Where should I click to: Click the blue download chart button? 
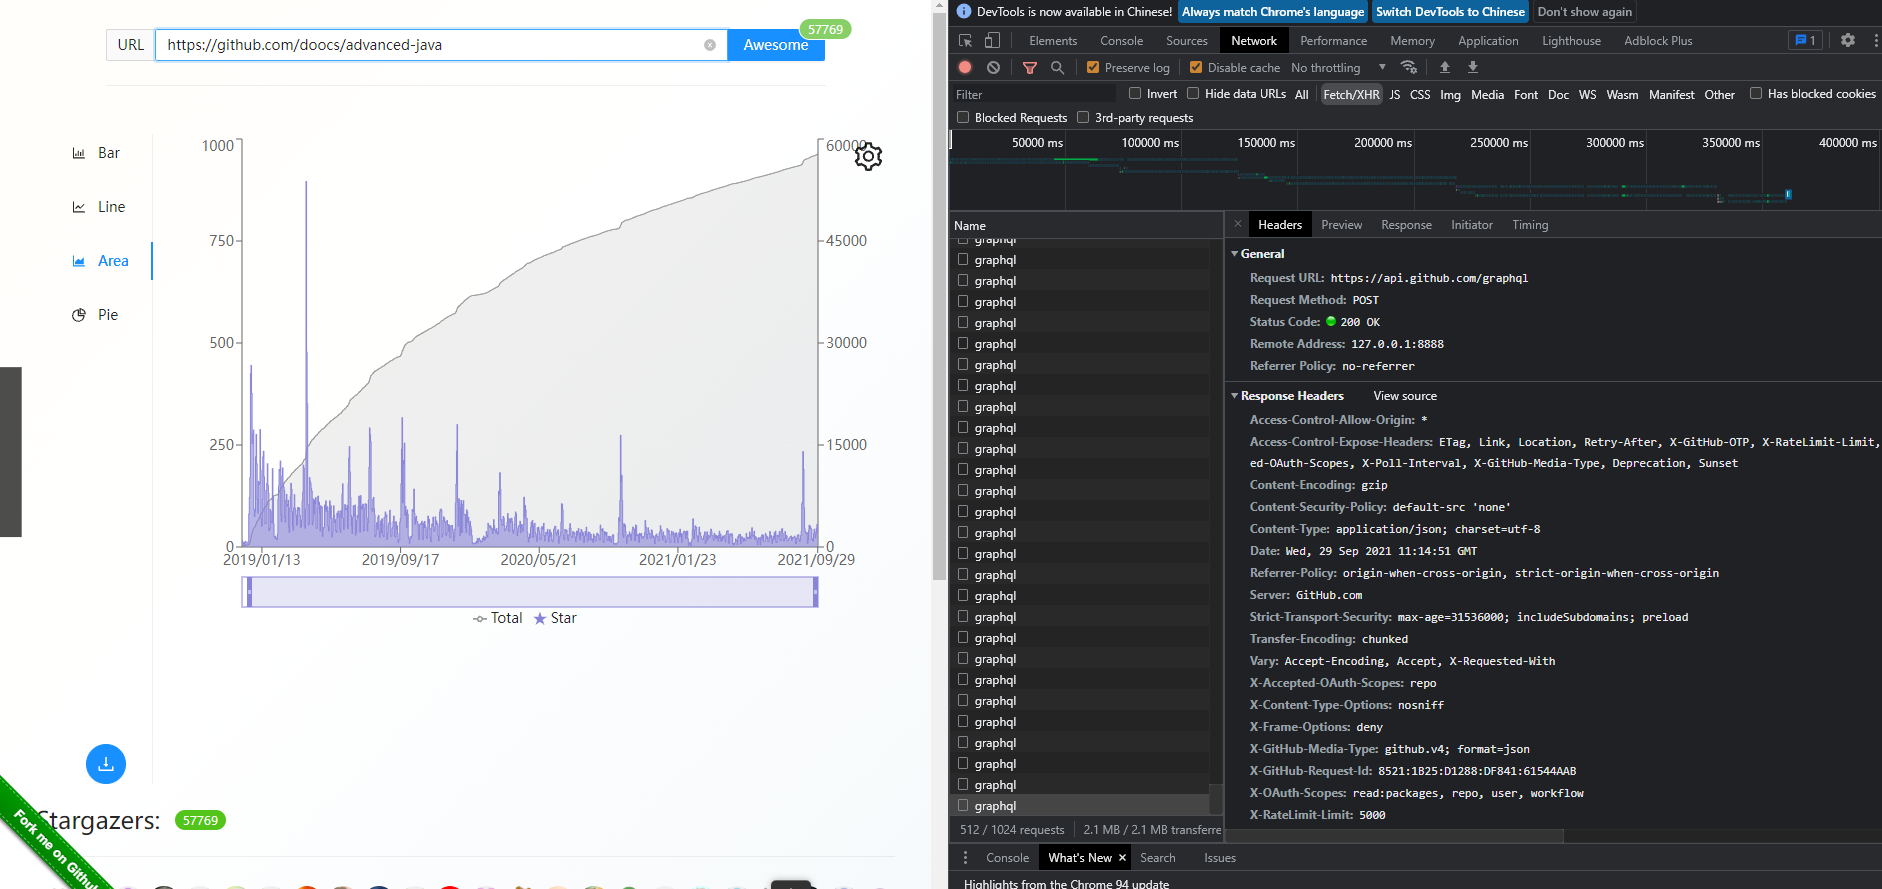(x=106, y=764)
